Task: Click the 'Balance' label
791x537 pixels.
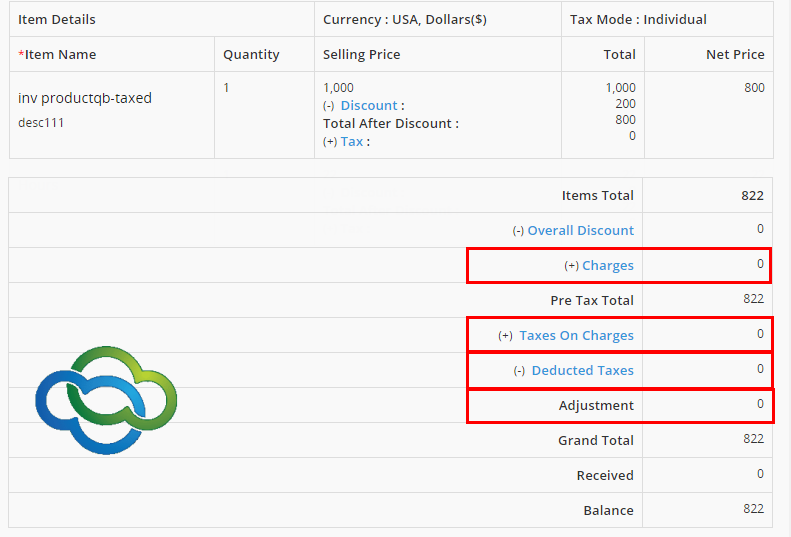Action: [x=608, y=510]
